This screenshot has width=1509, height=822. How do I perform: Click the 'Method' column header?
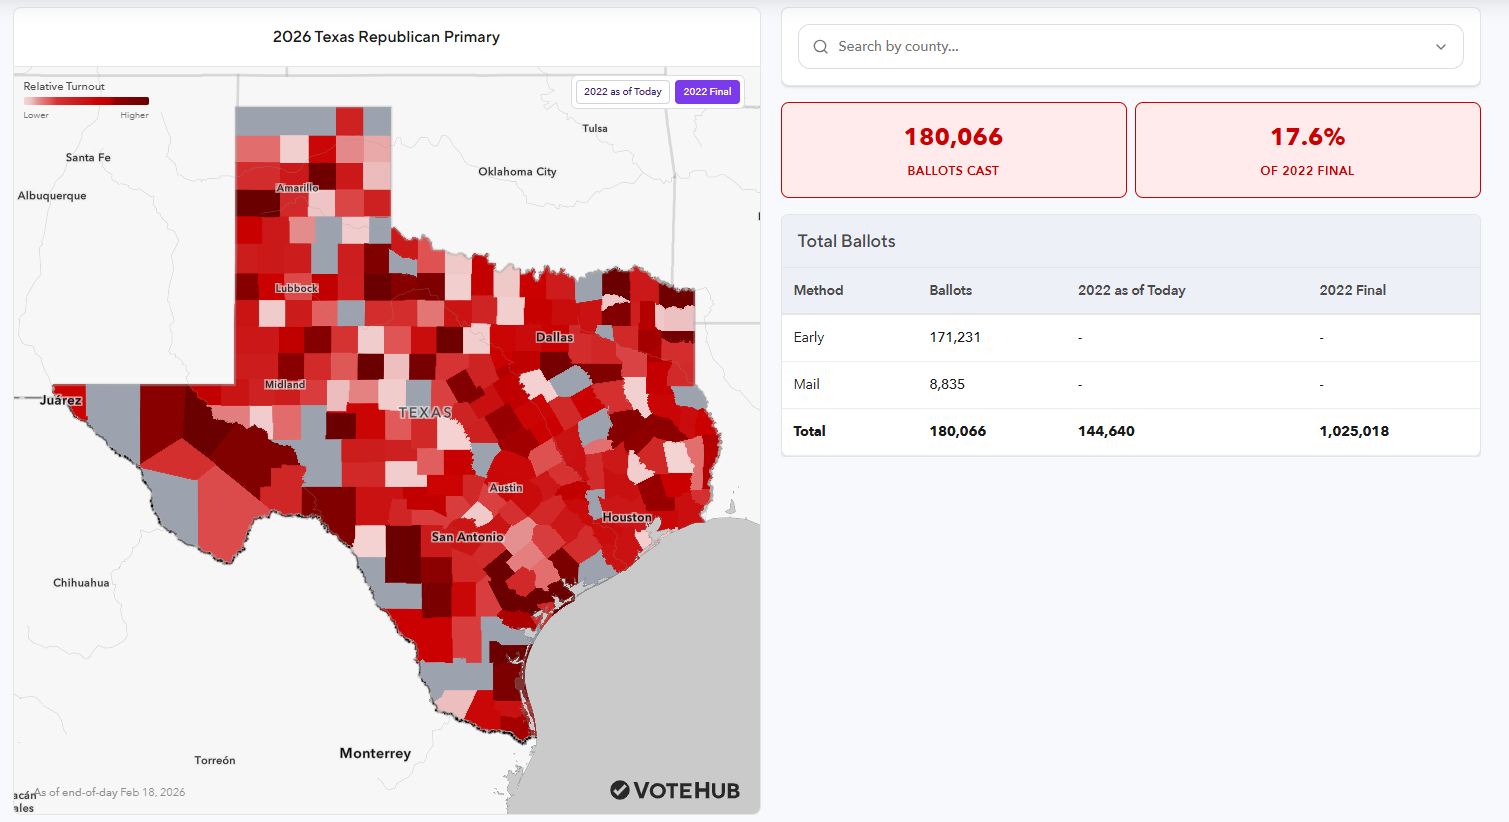818,291
